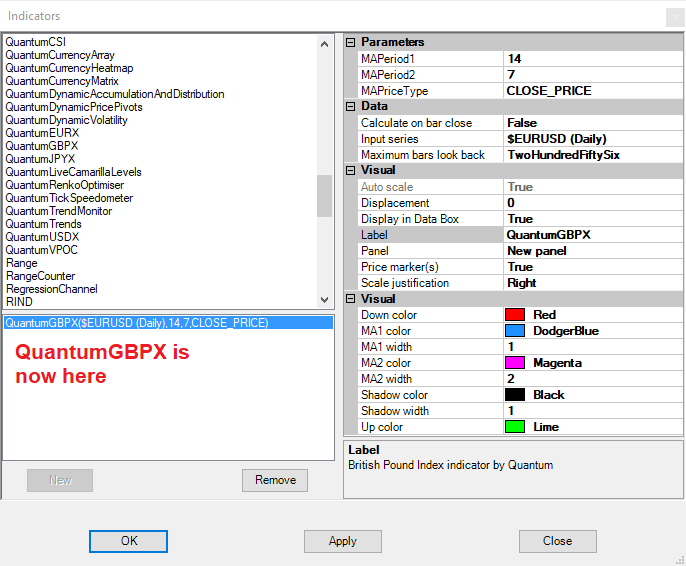Select QuantumGBPX in the upper list
686x566 pixels.
click(x=42, y=146)
